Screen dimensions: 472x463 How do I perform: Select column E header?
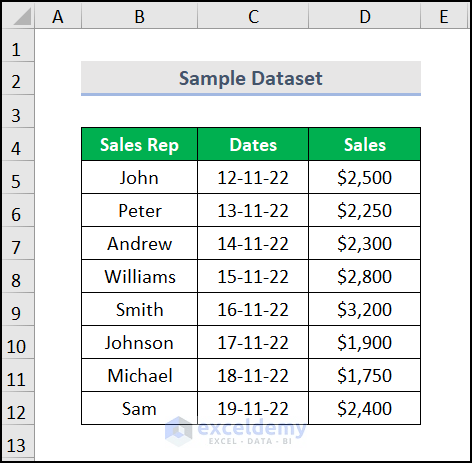point(444,16)
